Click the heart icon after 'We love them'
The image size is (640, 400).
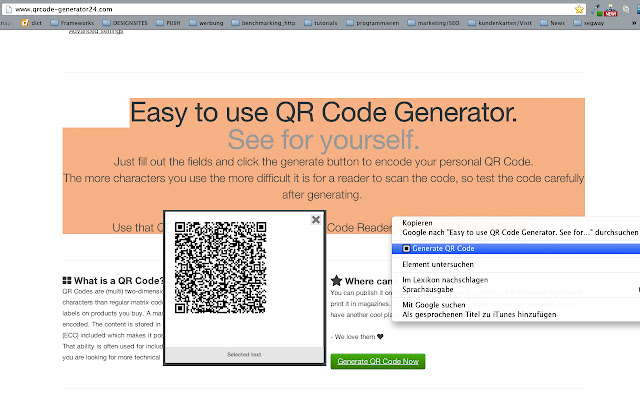(380, 336)
